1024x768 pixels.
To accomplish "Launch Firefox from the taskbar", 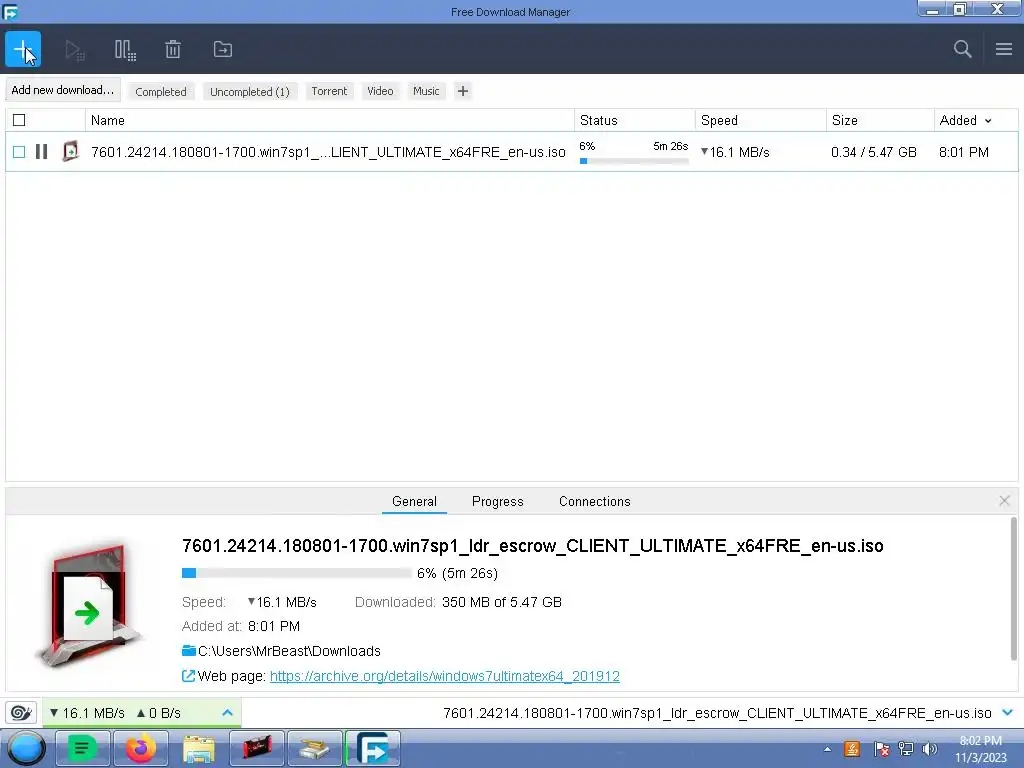I will [140, 748].
